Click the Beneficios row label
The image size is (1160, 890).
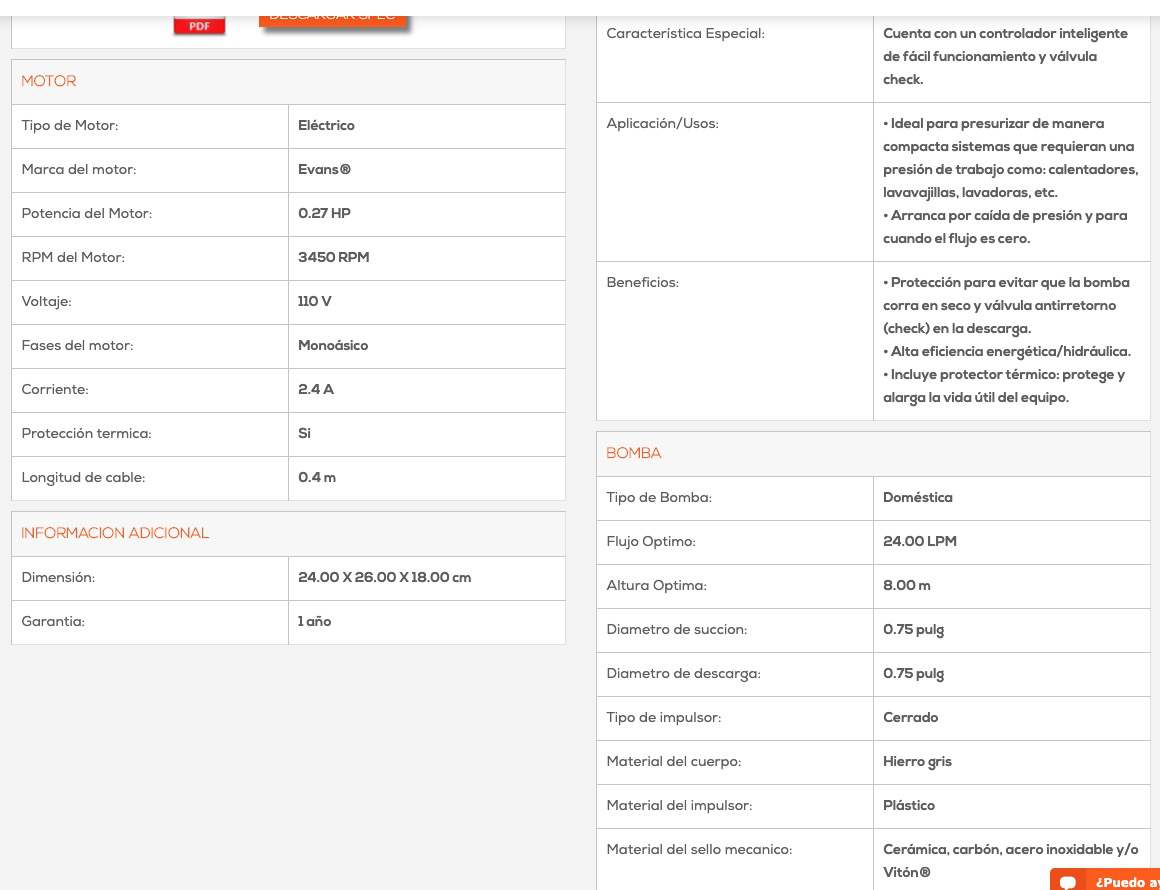point(642,283)
